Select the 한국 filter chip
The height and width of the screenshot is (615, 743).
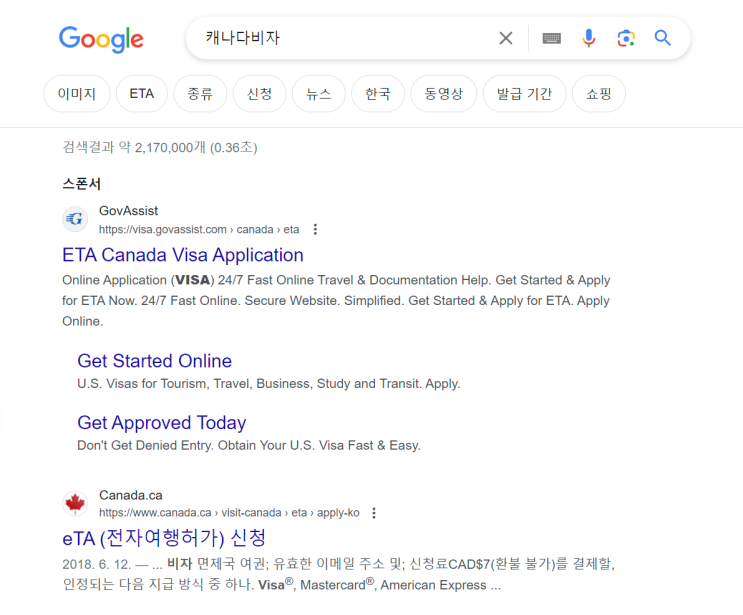[378, 94]
